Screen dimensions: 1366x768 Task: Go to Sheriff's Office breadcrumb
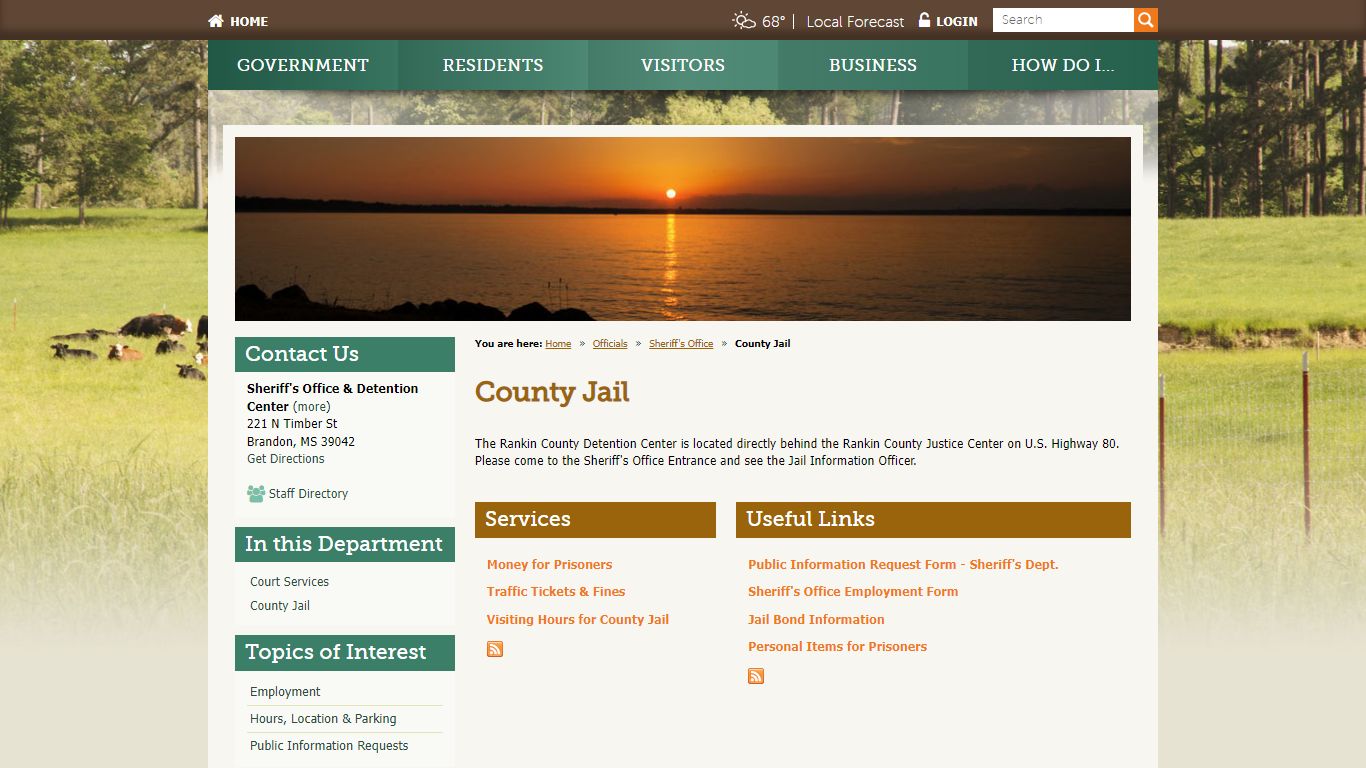pyautogui.click(x=681, y=343)
